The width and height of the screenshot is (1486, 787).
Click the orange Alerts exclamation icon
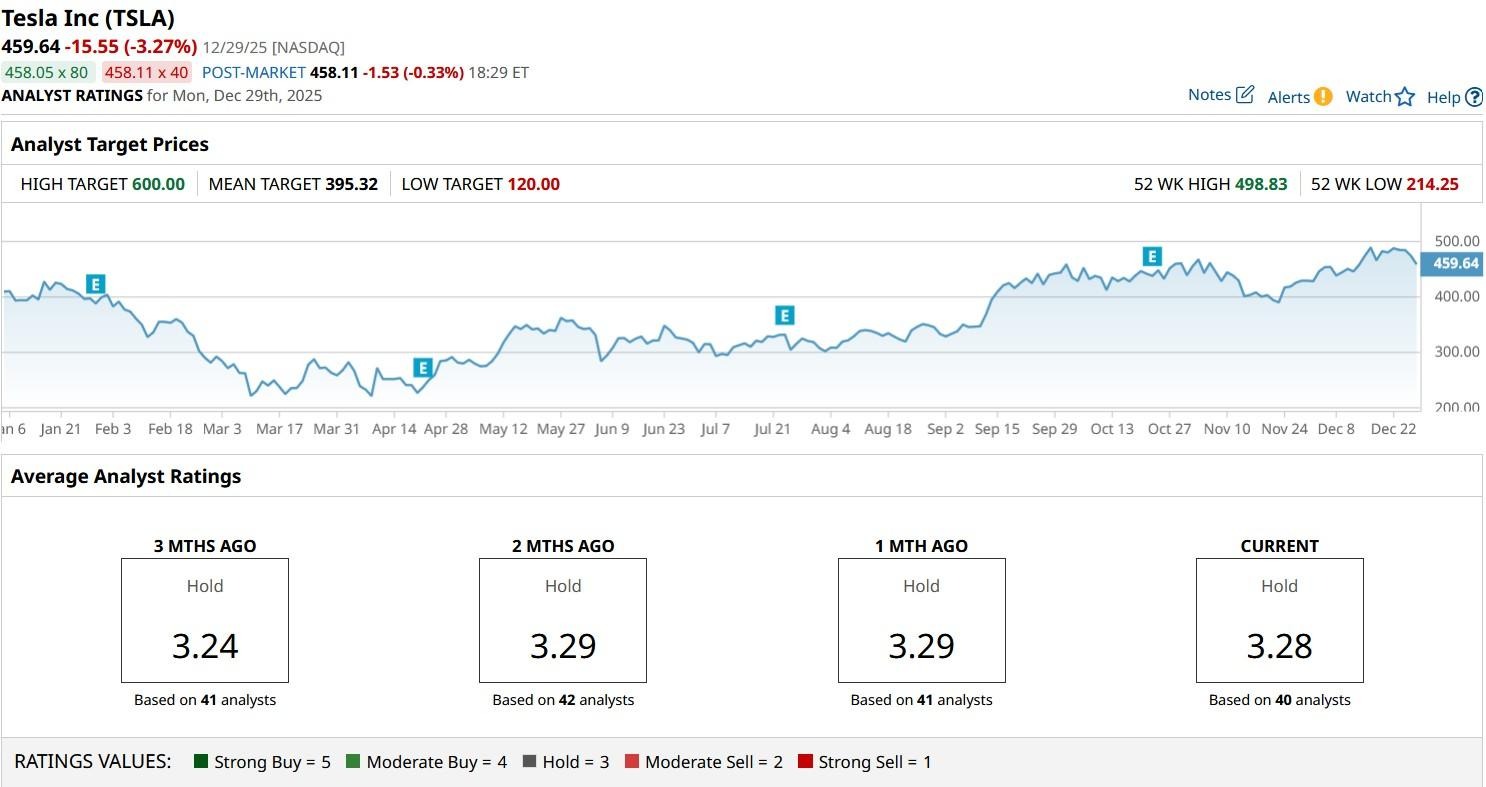coord(1323,97)
